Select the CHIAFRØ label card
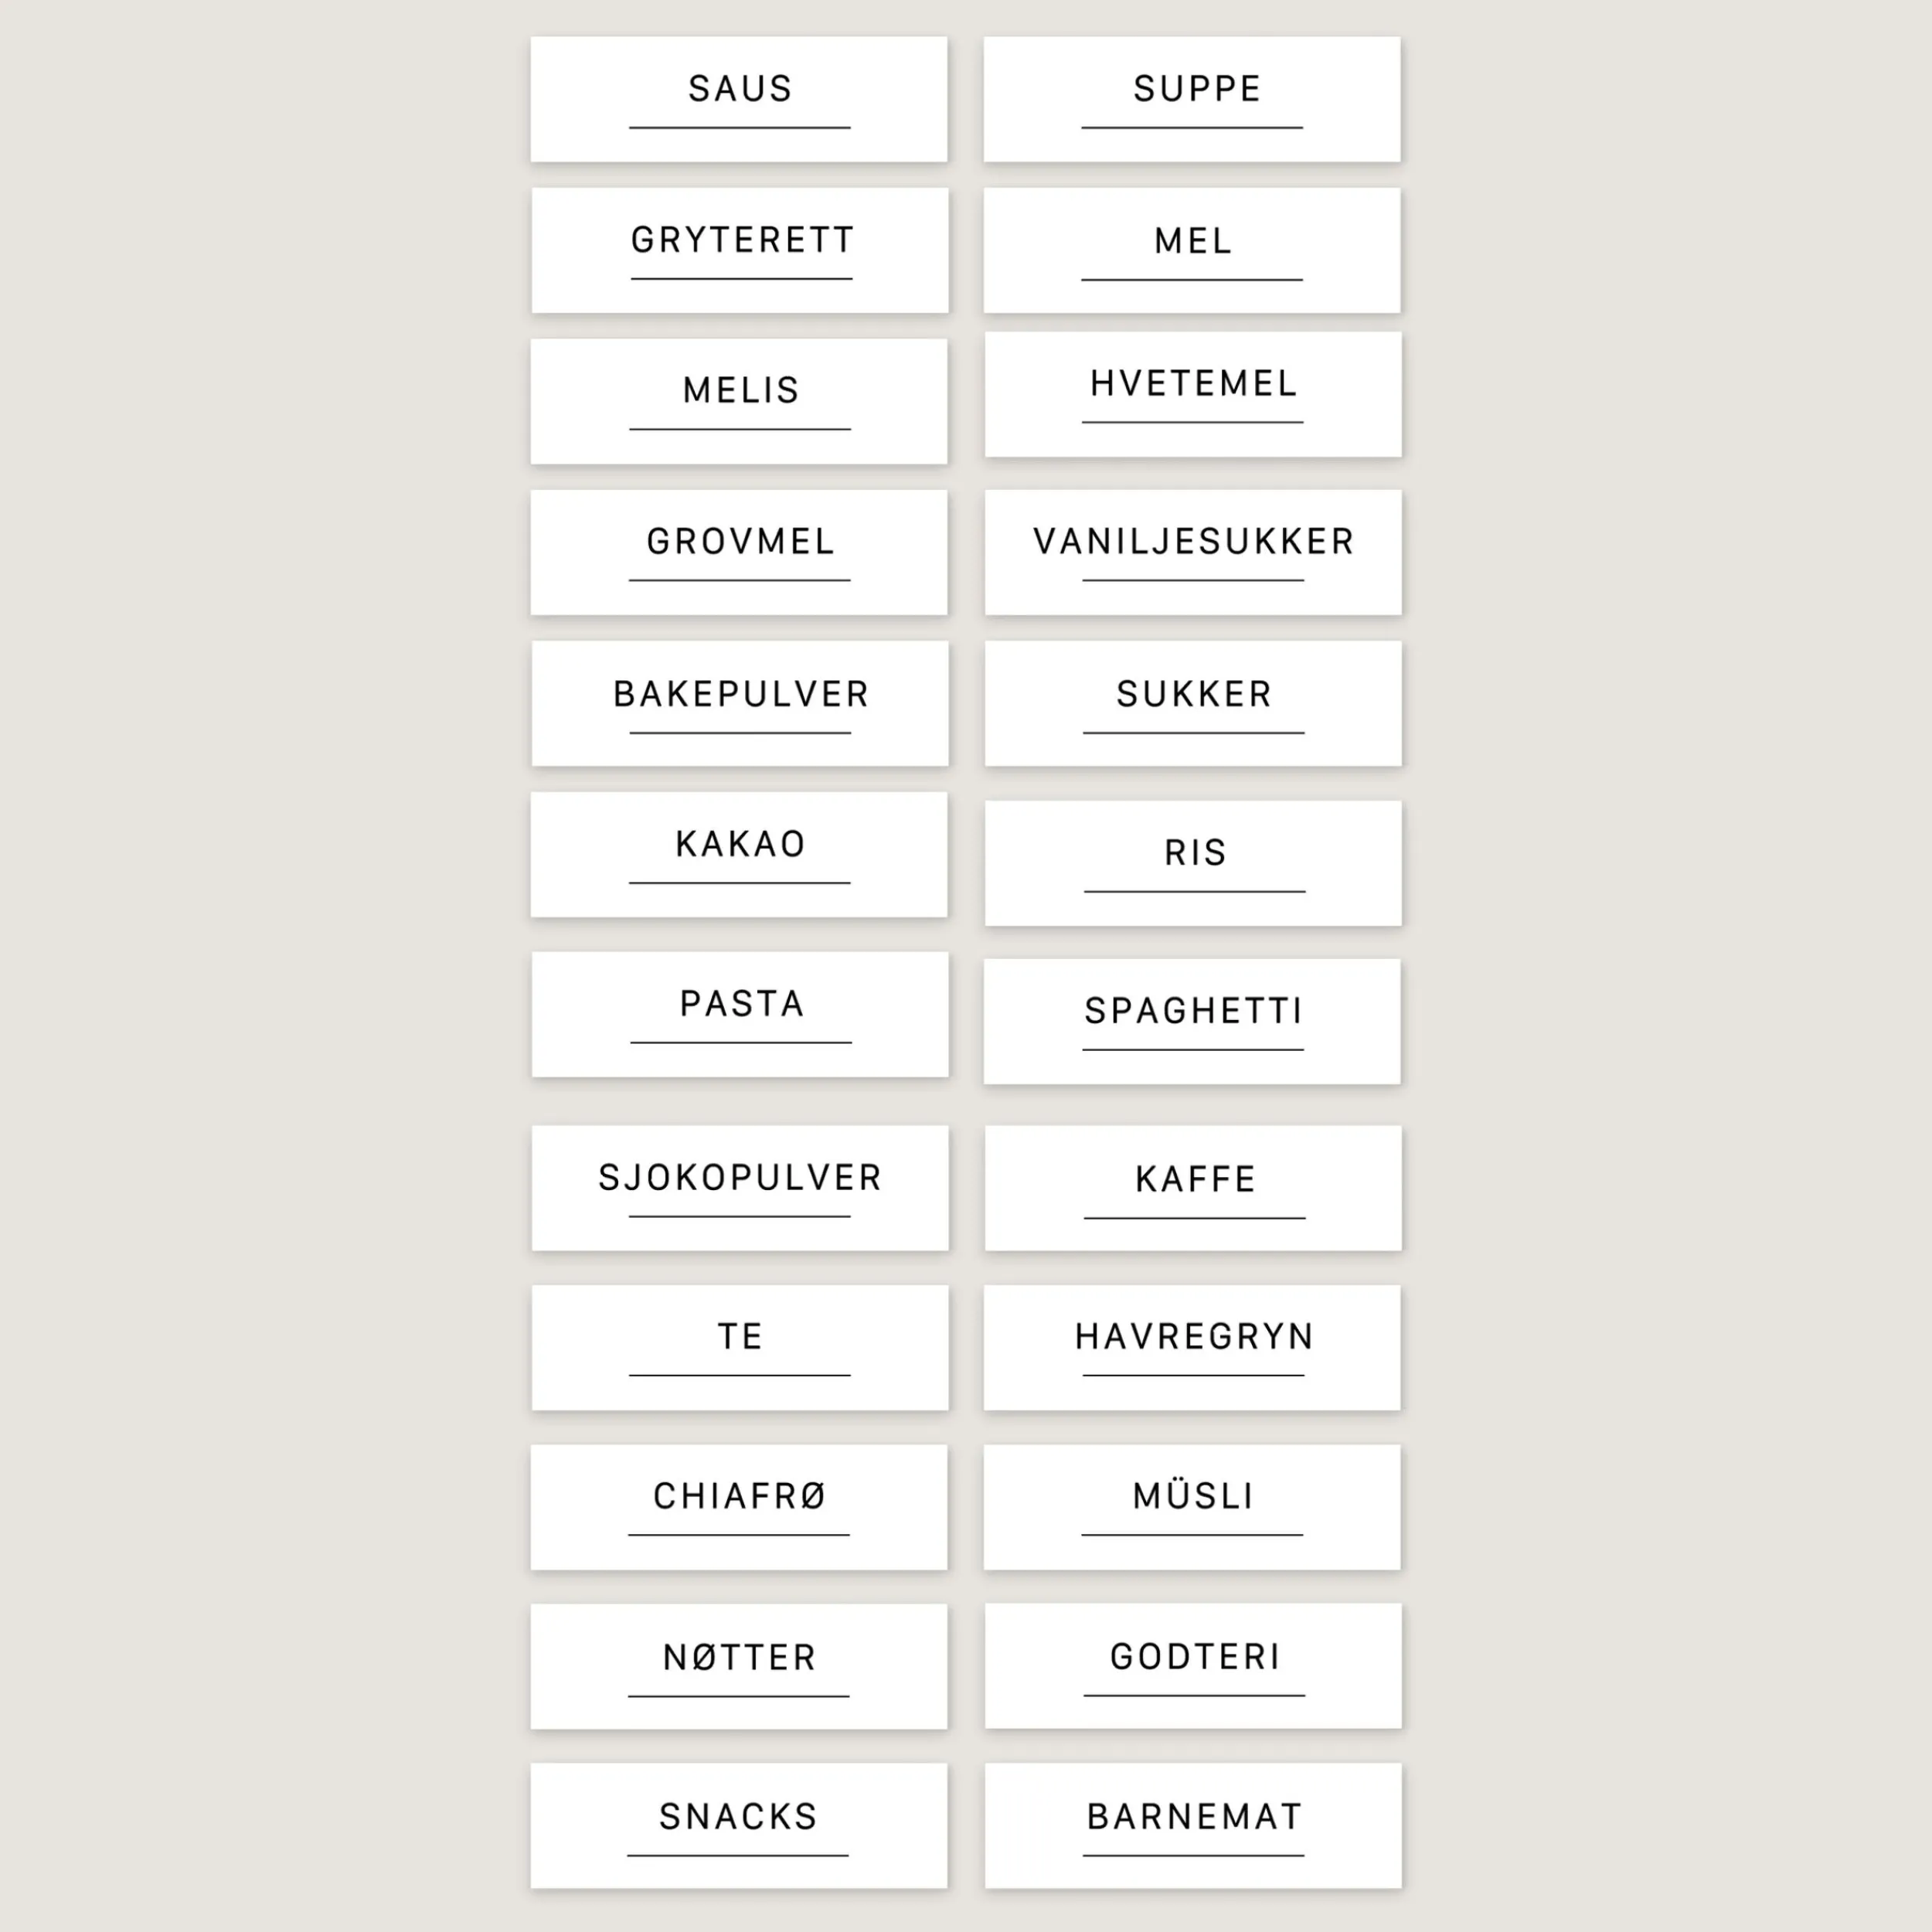The height and width of the screenshot is (1932, 1932). point(739,1507)
